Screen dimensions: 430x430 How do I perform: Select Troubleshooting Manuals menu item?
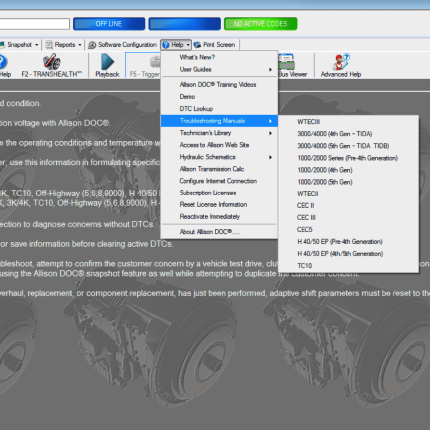coord(219,121)
